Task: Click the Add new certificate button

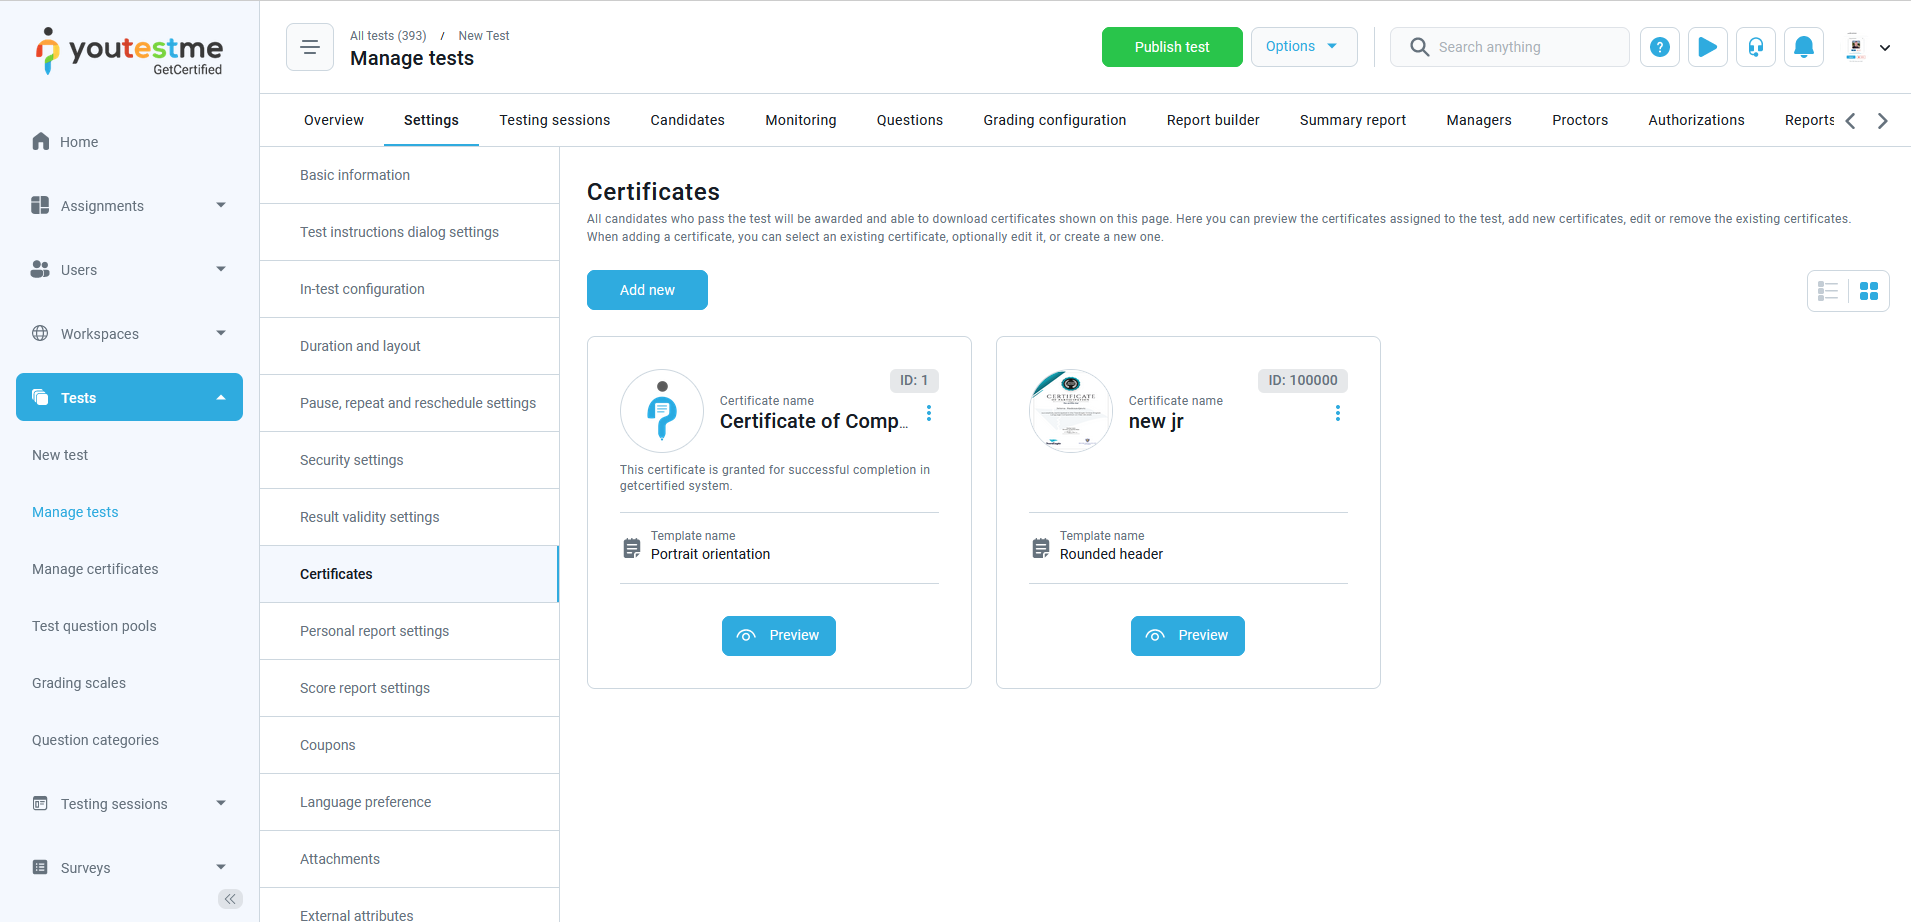Action: tap(647, 290)
